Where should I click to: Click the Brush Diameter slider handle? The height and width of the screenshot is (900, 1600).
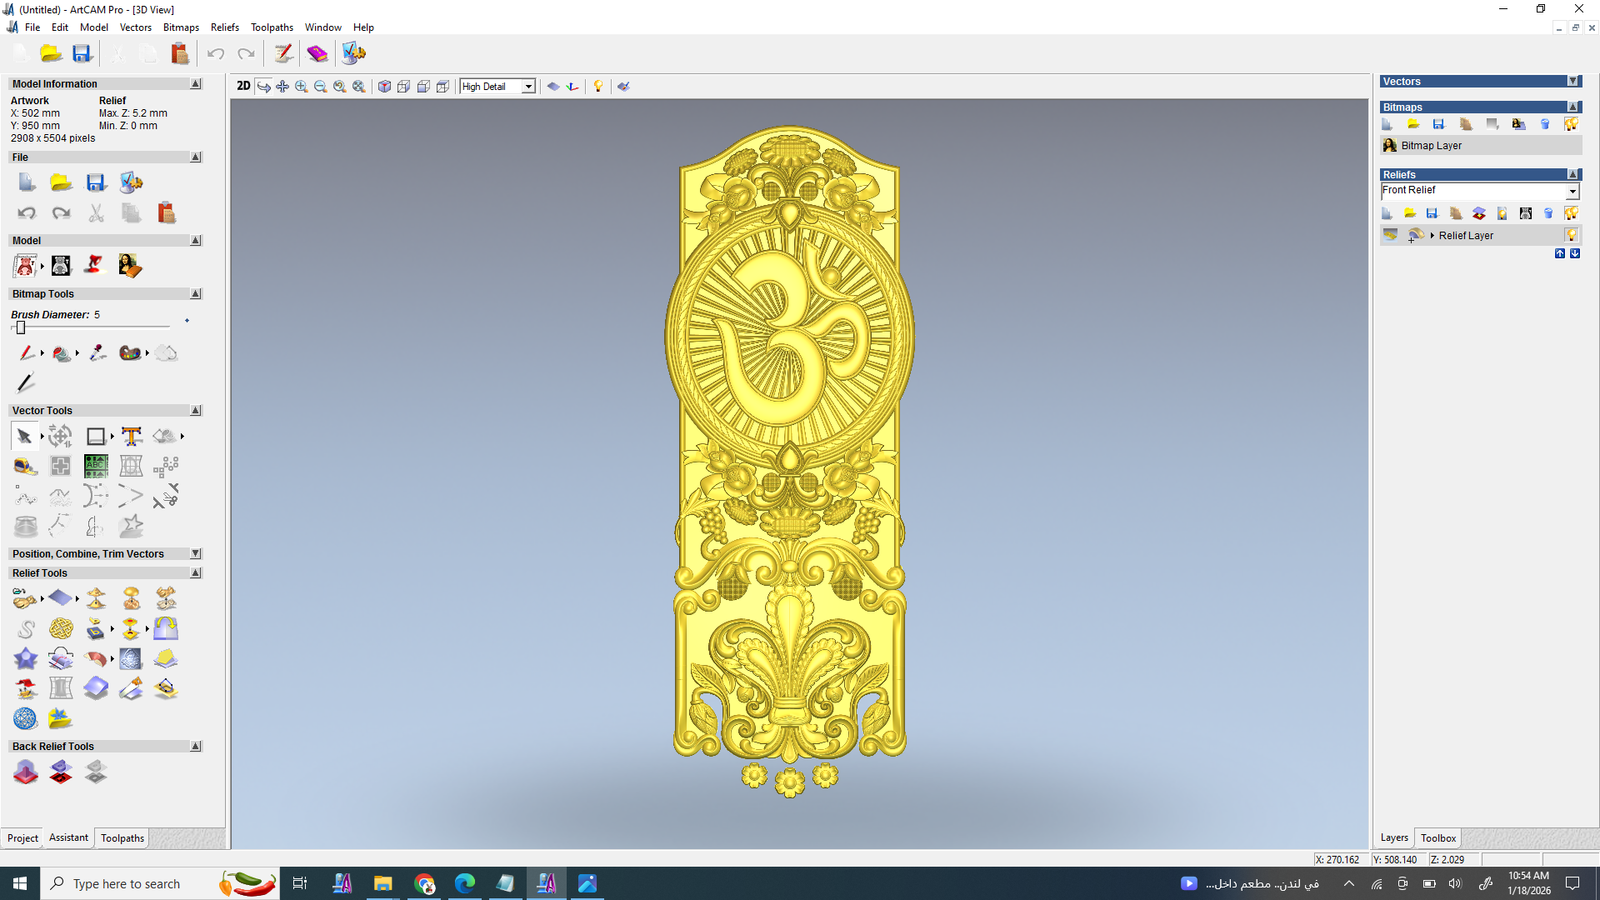pos(20,327)
